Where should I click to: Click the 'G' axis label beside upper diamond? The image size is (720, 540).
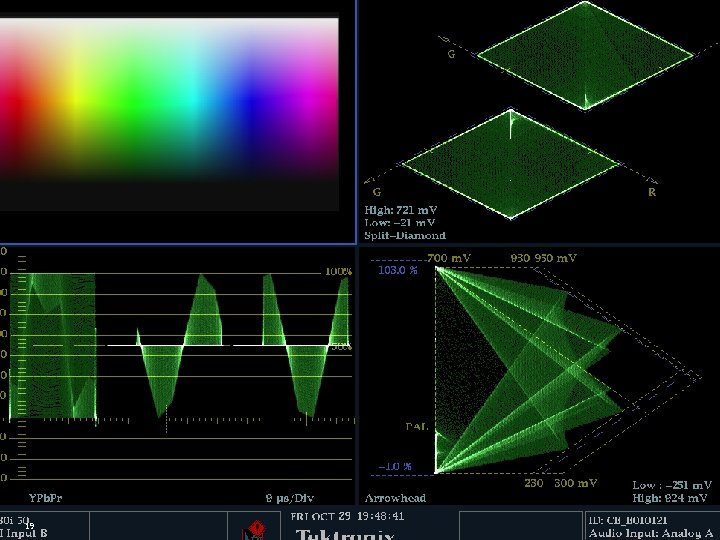pyautogui.click(x=451, y=54)
